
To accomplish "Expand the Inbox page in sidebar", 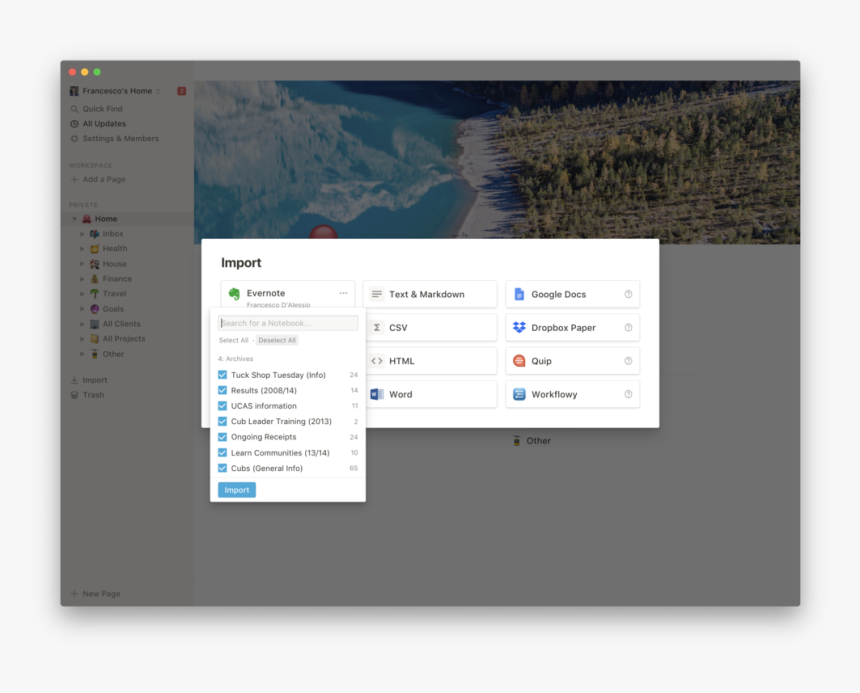I will pos(82,234).
